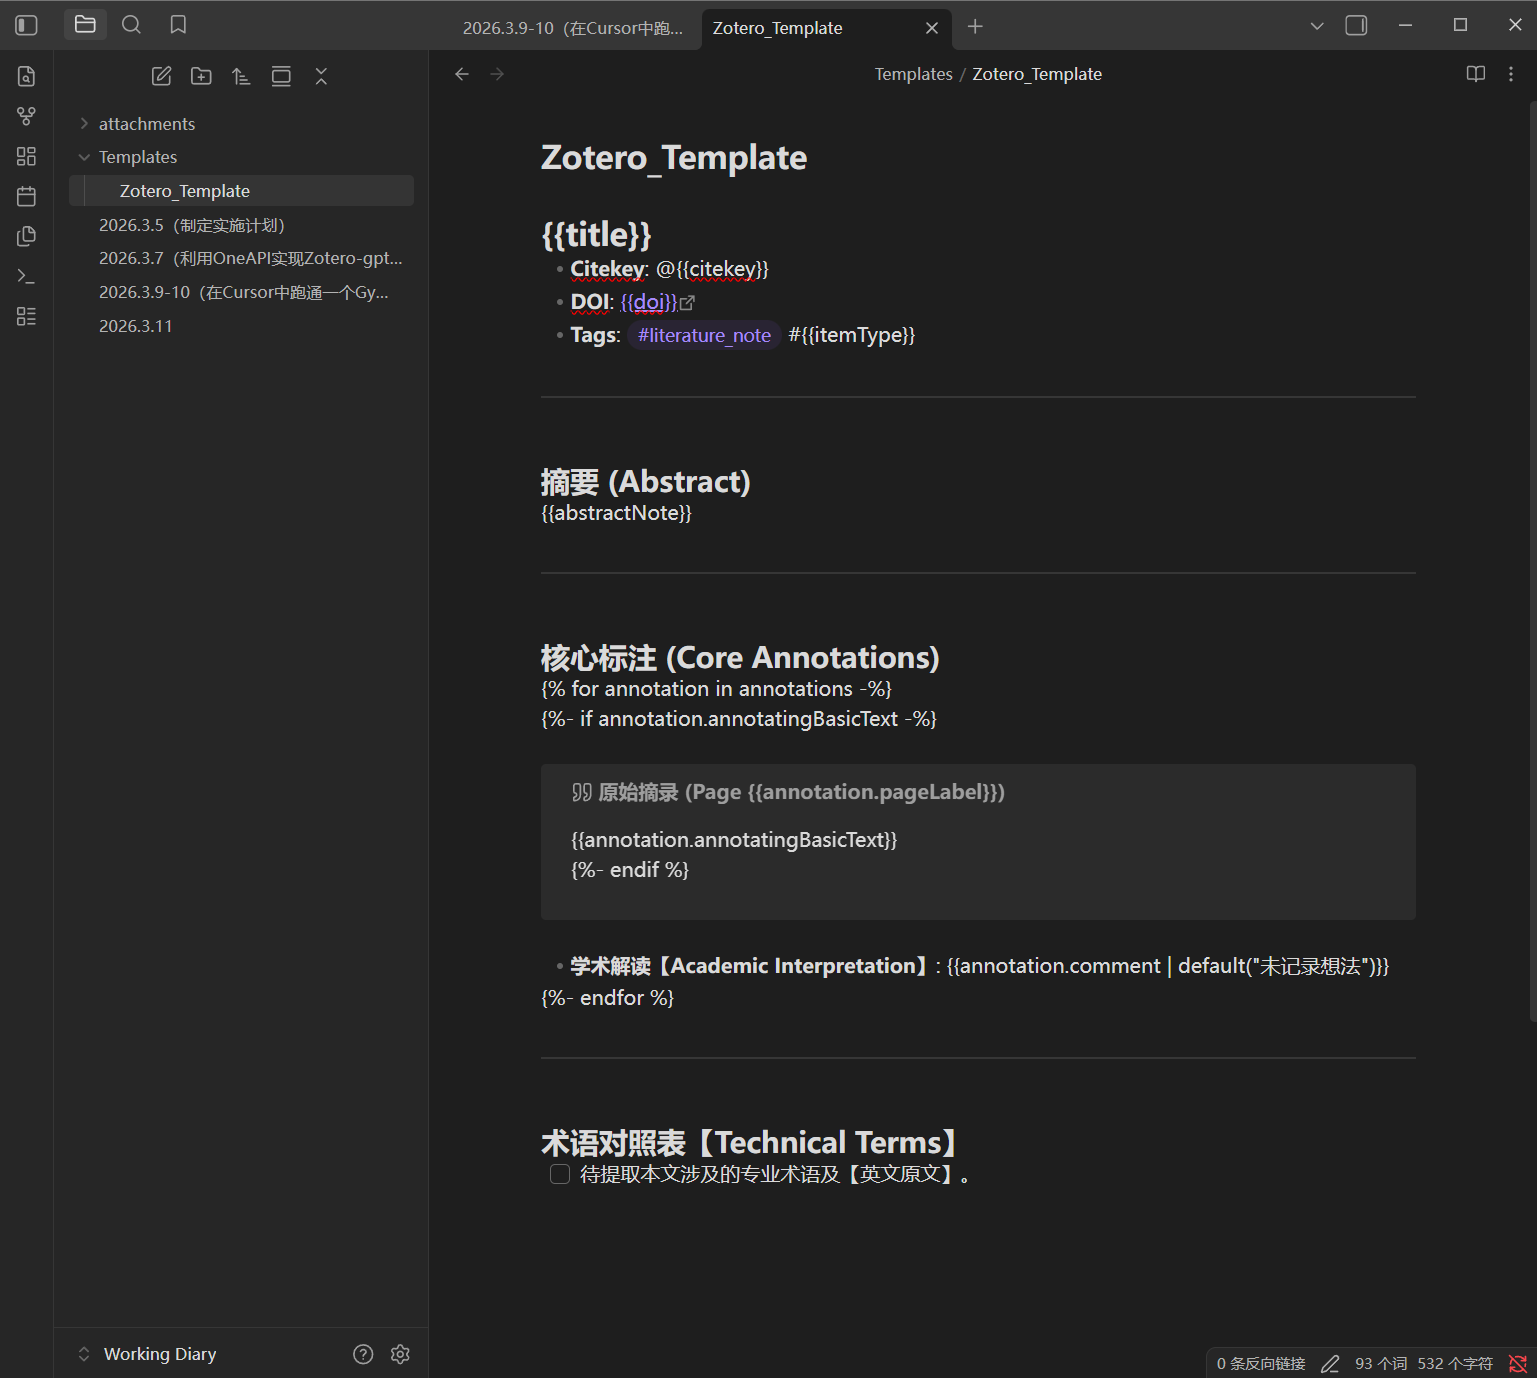
Task: Collapse all folders icon
Action: (x=321, y=76)
